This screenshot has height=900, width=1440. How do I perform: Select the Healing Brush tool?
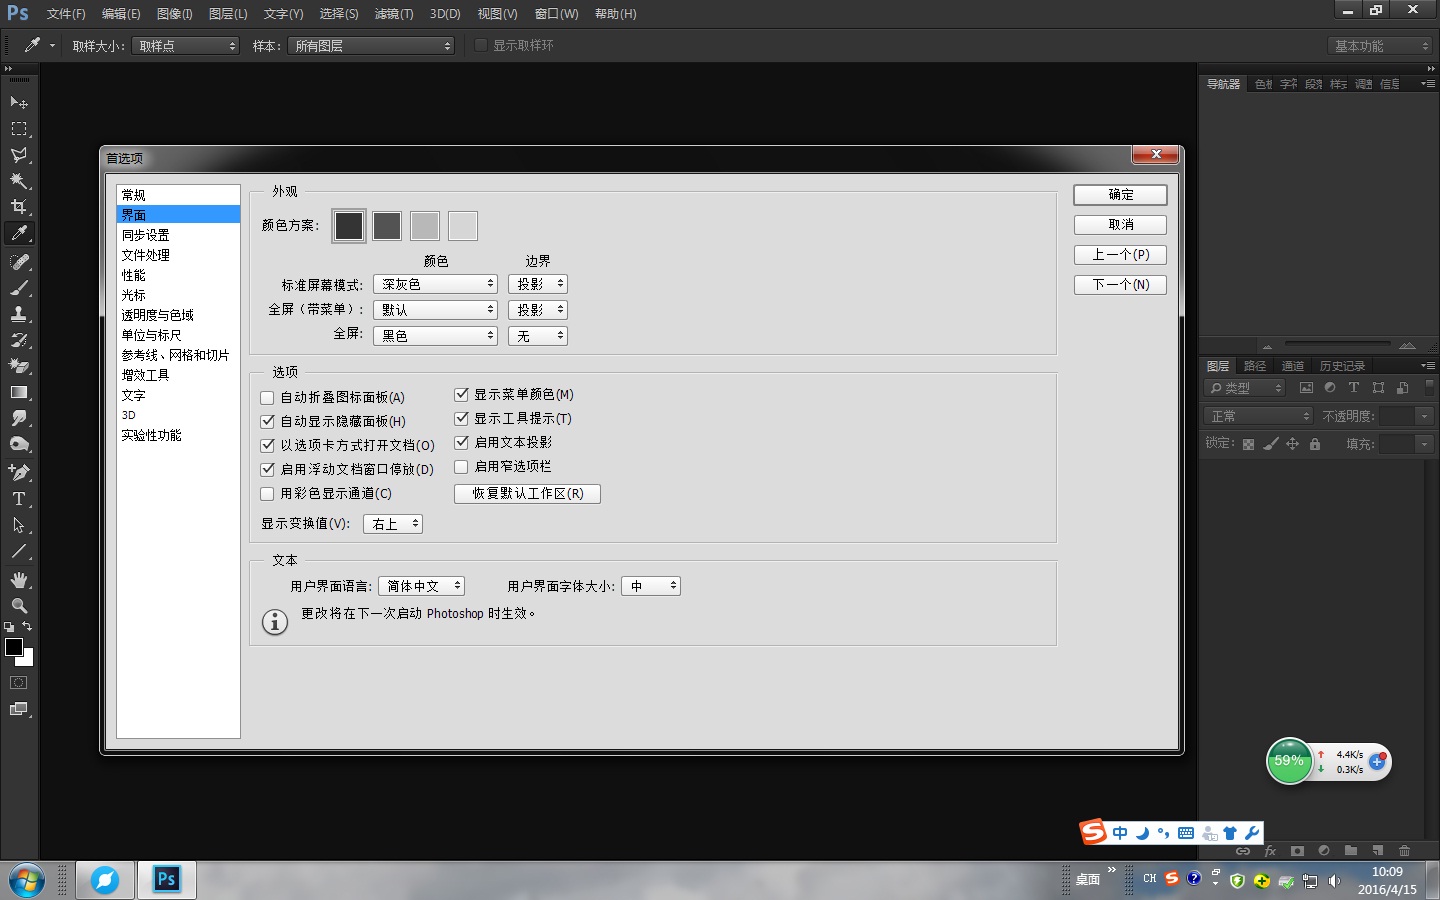tap(19, 262)
